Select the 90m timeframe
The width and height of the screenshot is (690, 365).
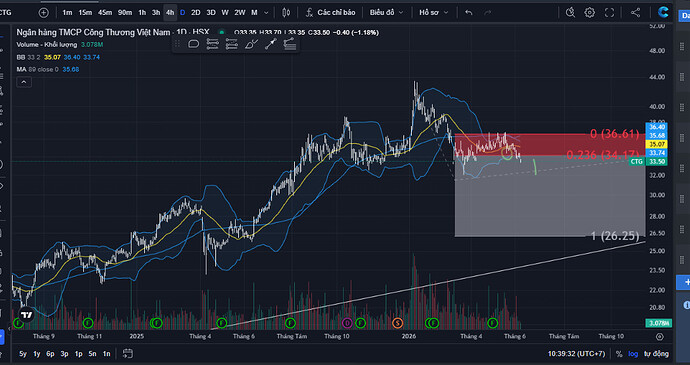(125, 12)
